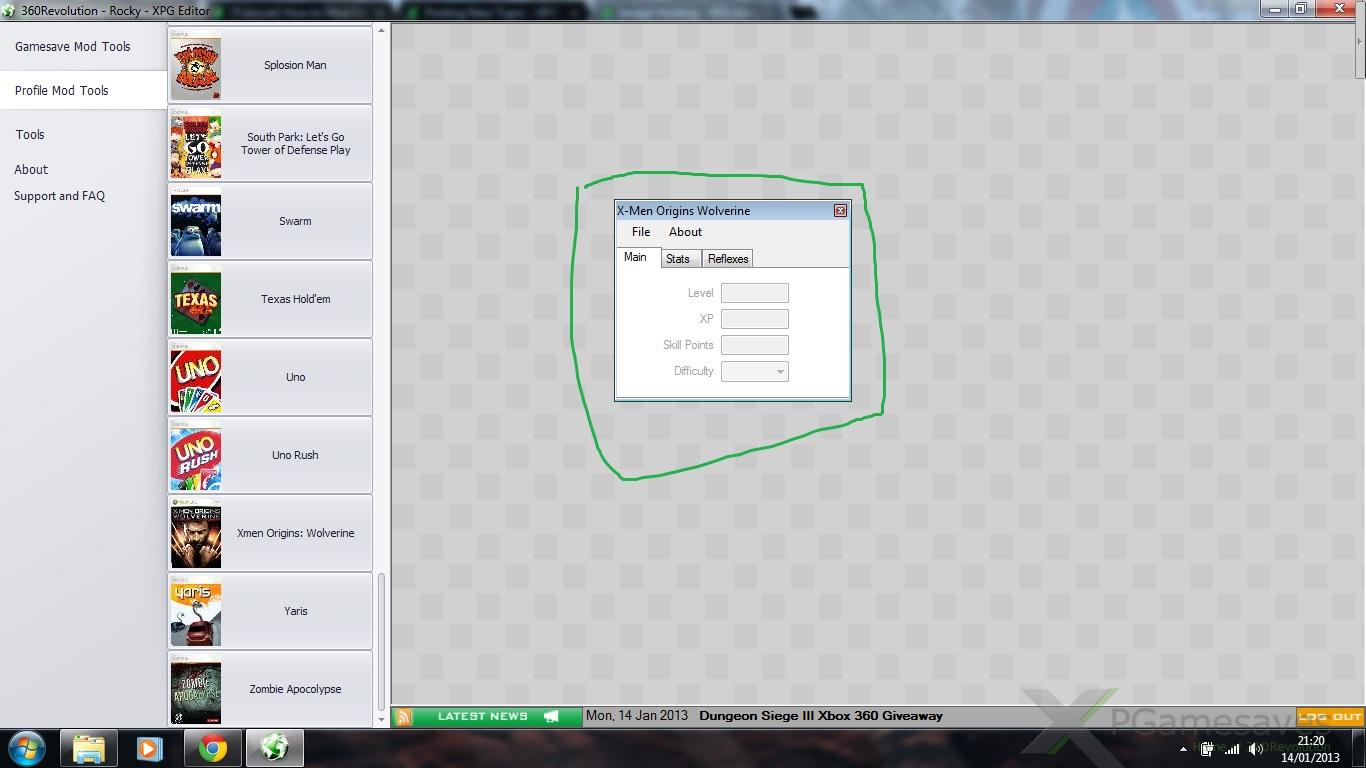This screenshot has height=768, width=1366.
Task: Open Gamesave Mod Tools section
Action: point(73,47)
